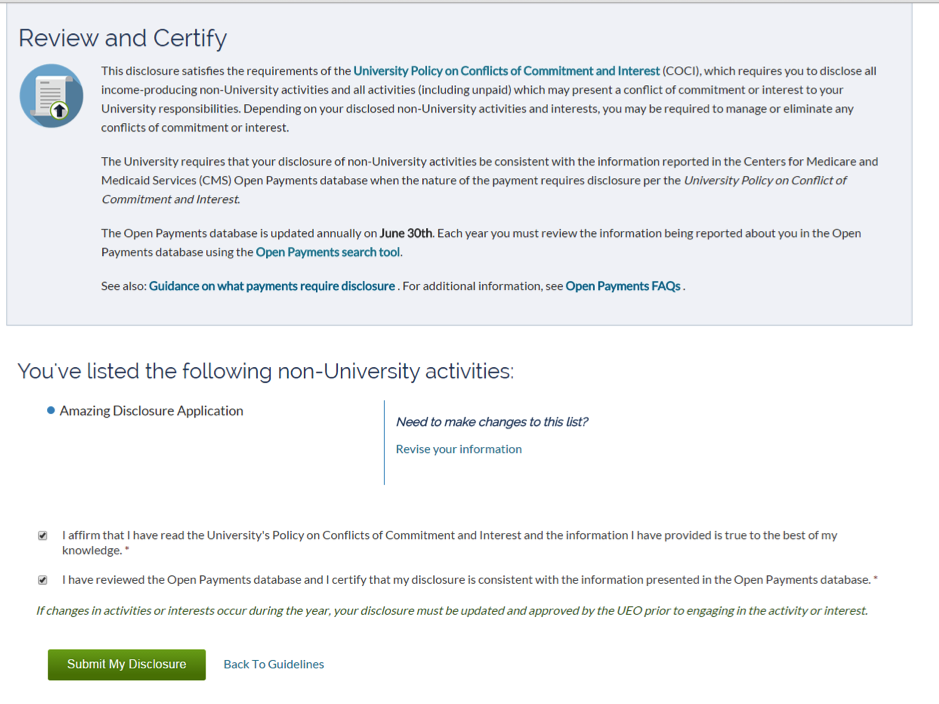Screen dimensions: 939x704
Task: Open the Open Payments search tool link
Action: coord(328,252)
